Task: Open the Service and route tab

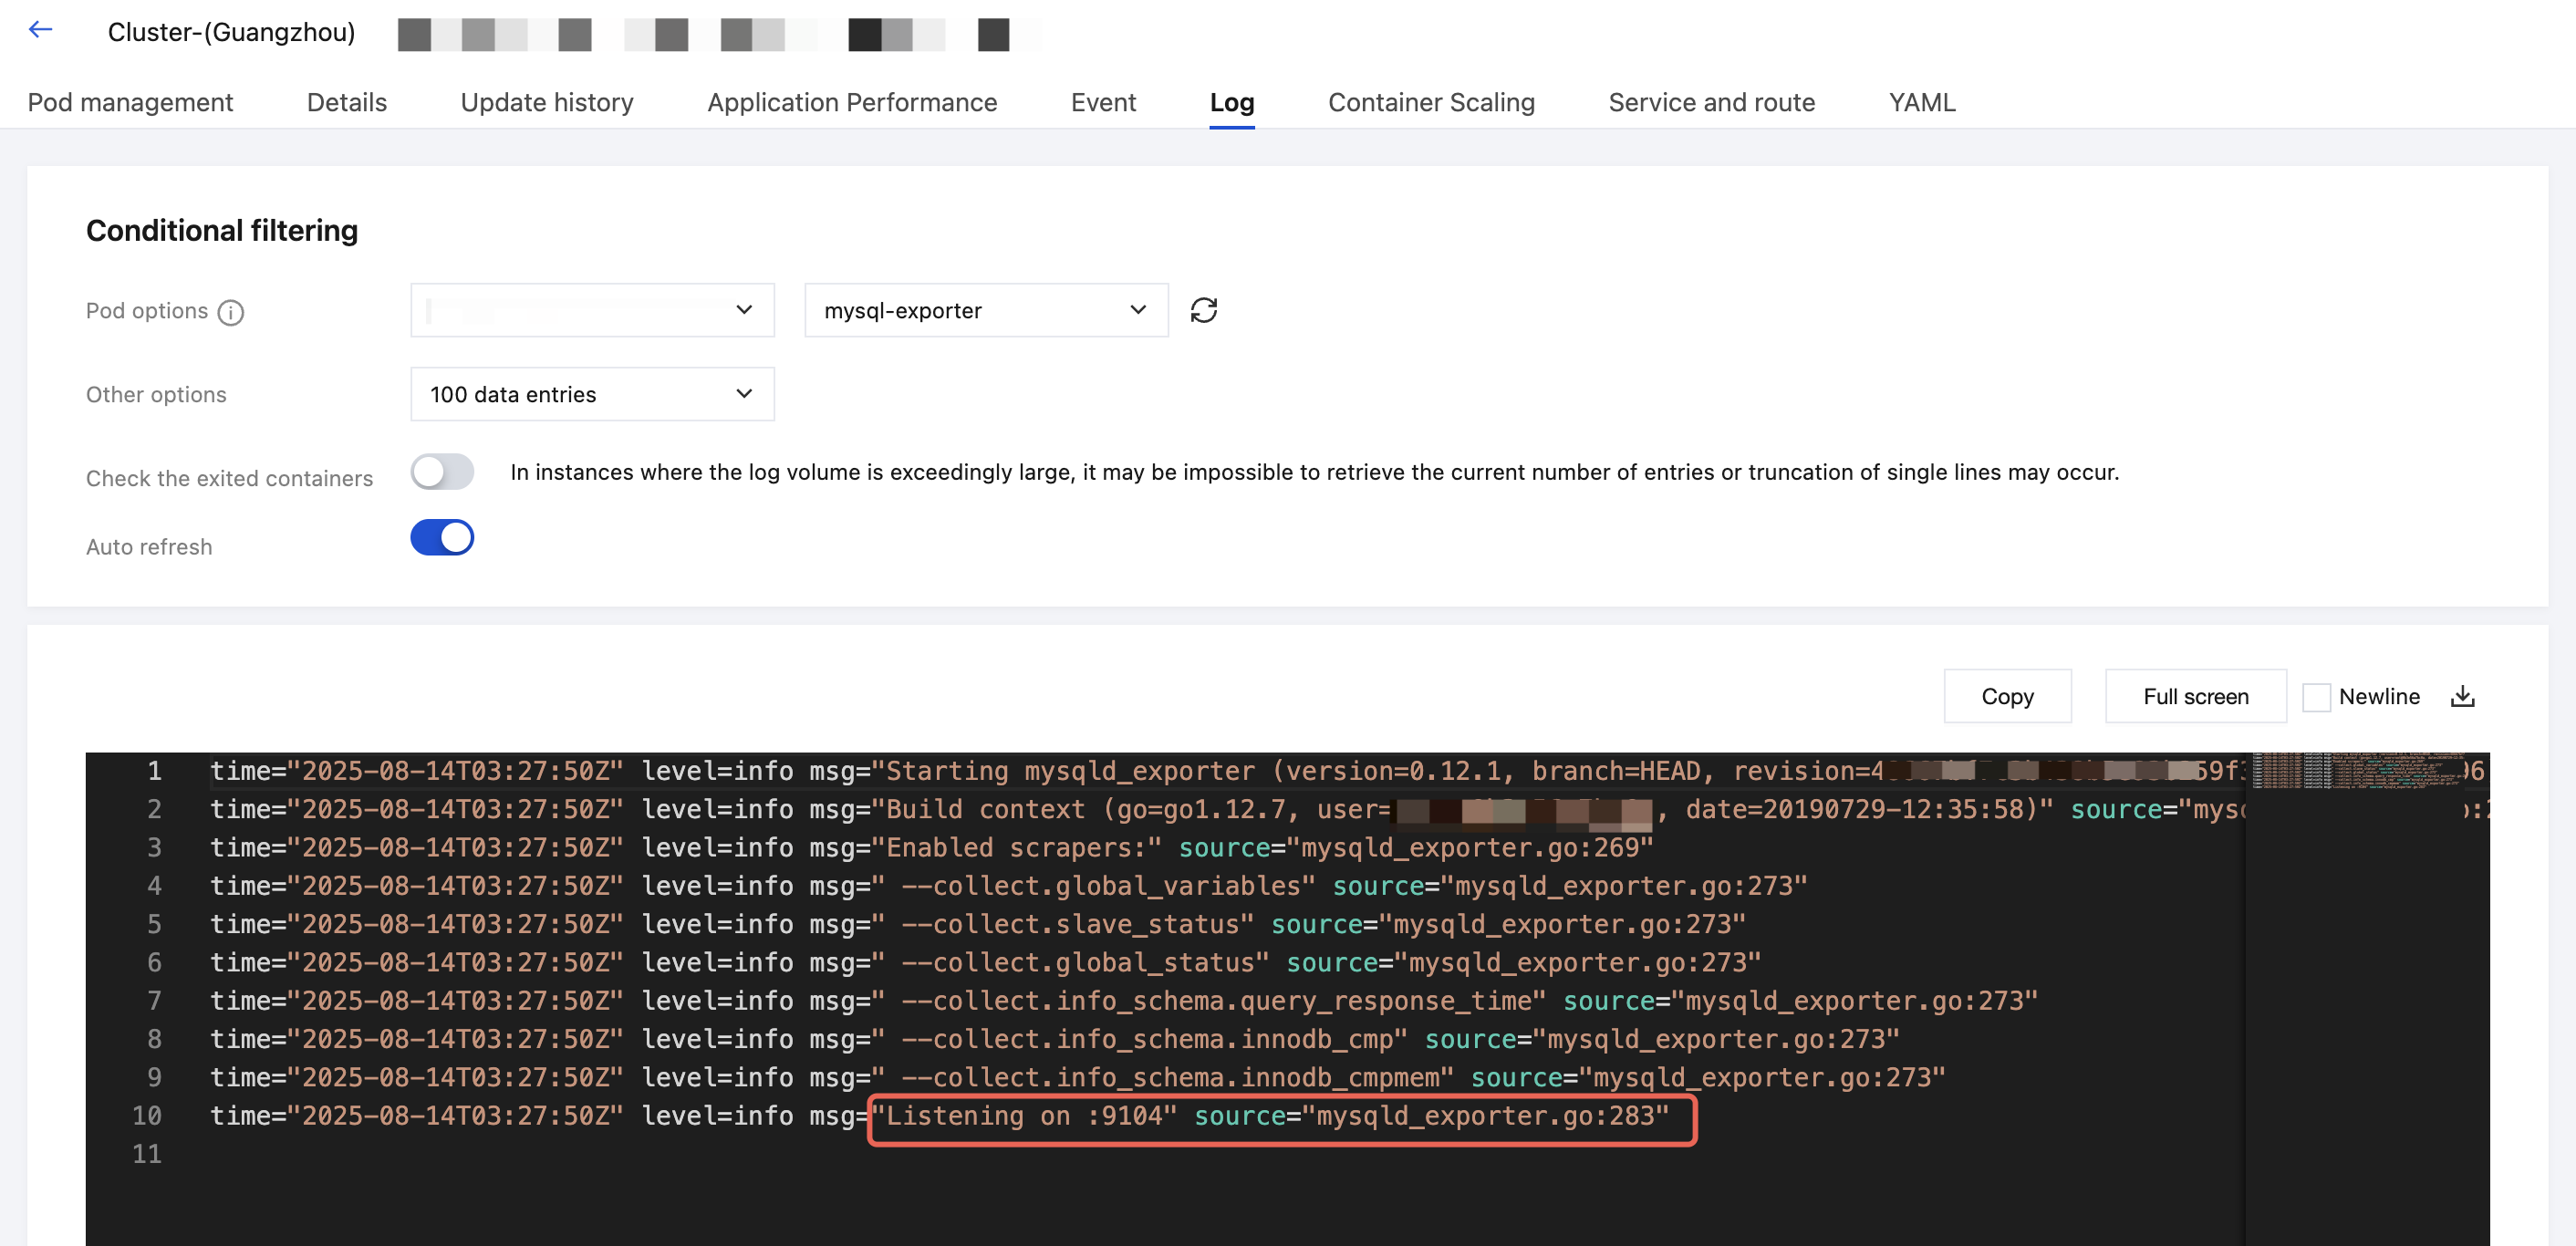Action: click(1710, 102)
